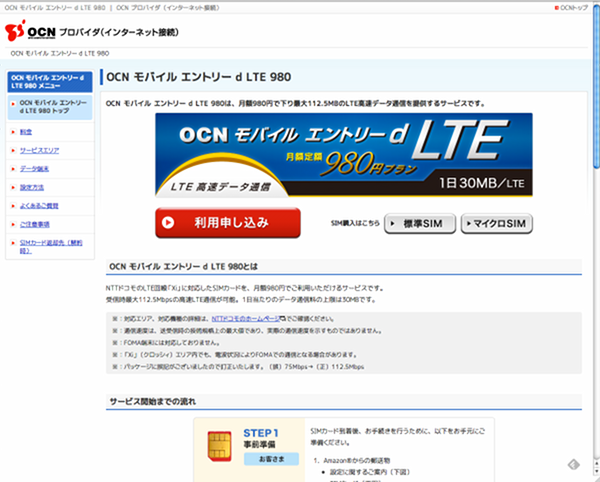The image size is (600, 482).
Task: Click the STEP 1 heading text
Action: point(261,433)
